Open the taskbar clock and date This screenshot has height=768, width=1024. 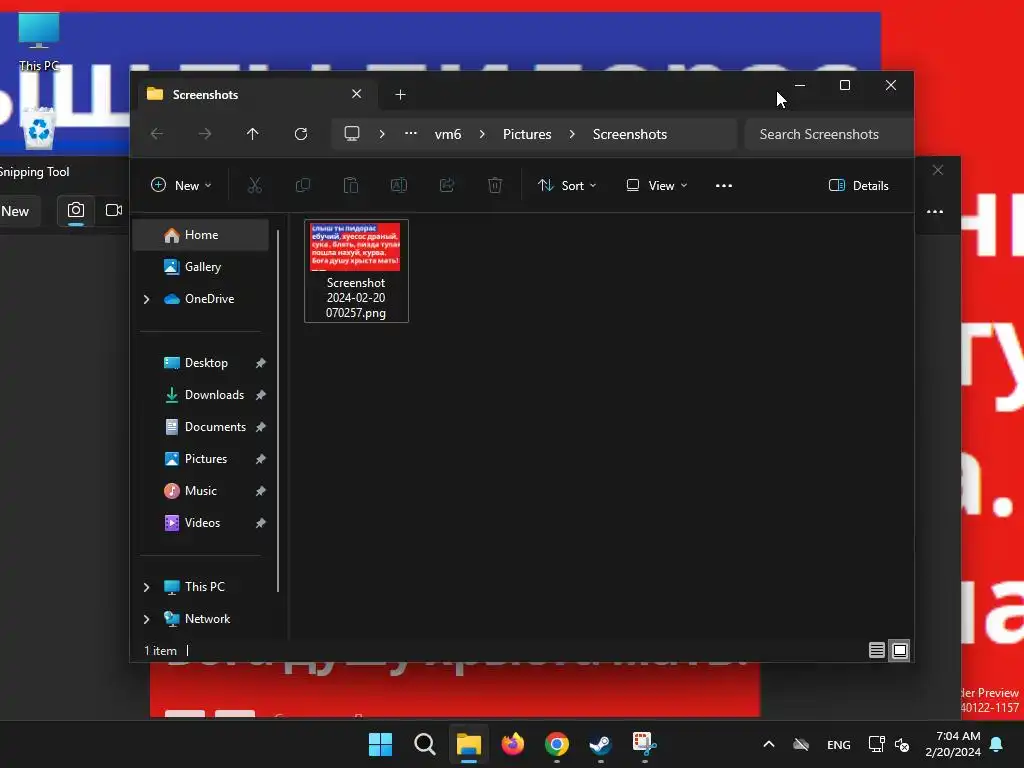point(953,744)
